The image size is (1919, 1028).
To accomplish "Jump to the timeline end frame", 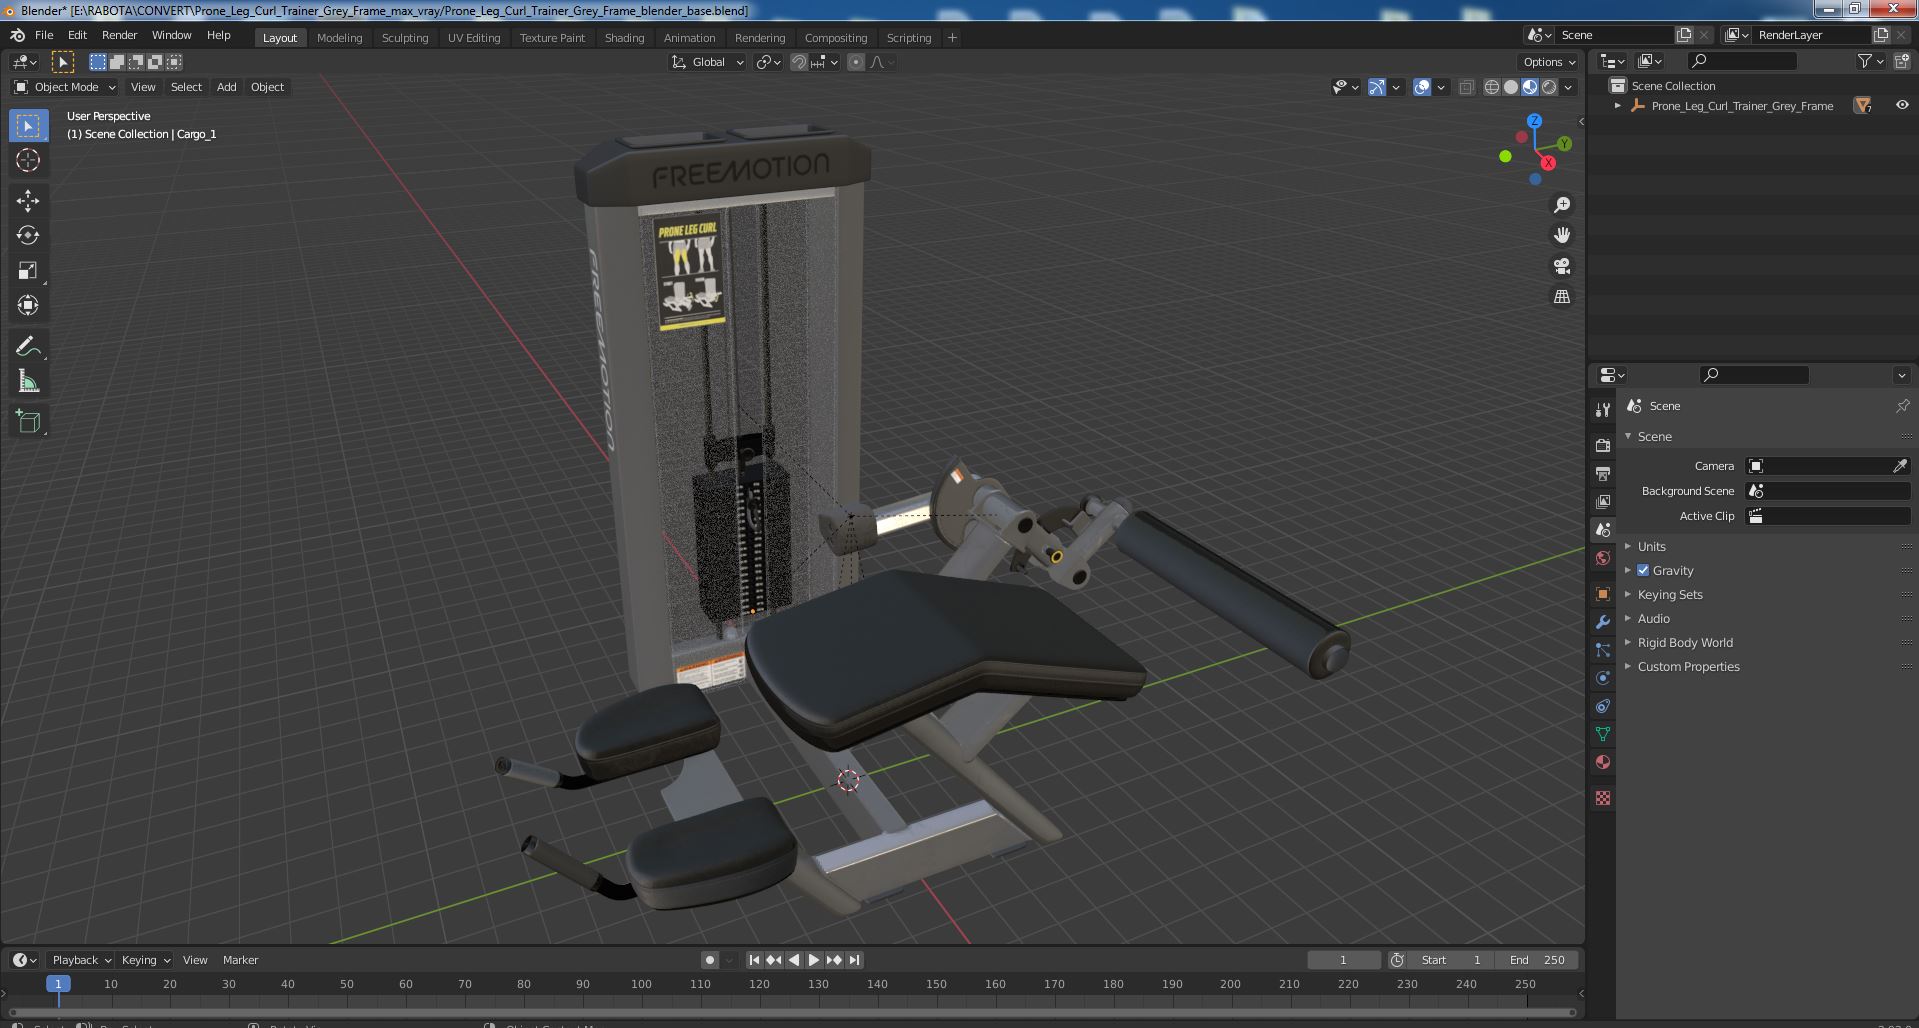I will pos(854,960).
